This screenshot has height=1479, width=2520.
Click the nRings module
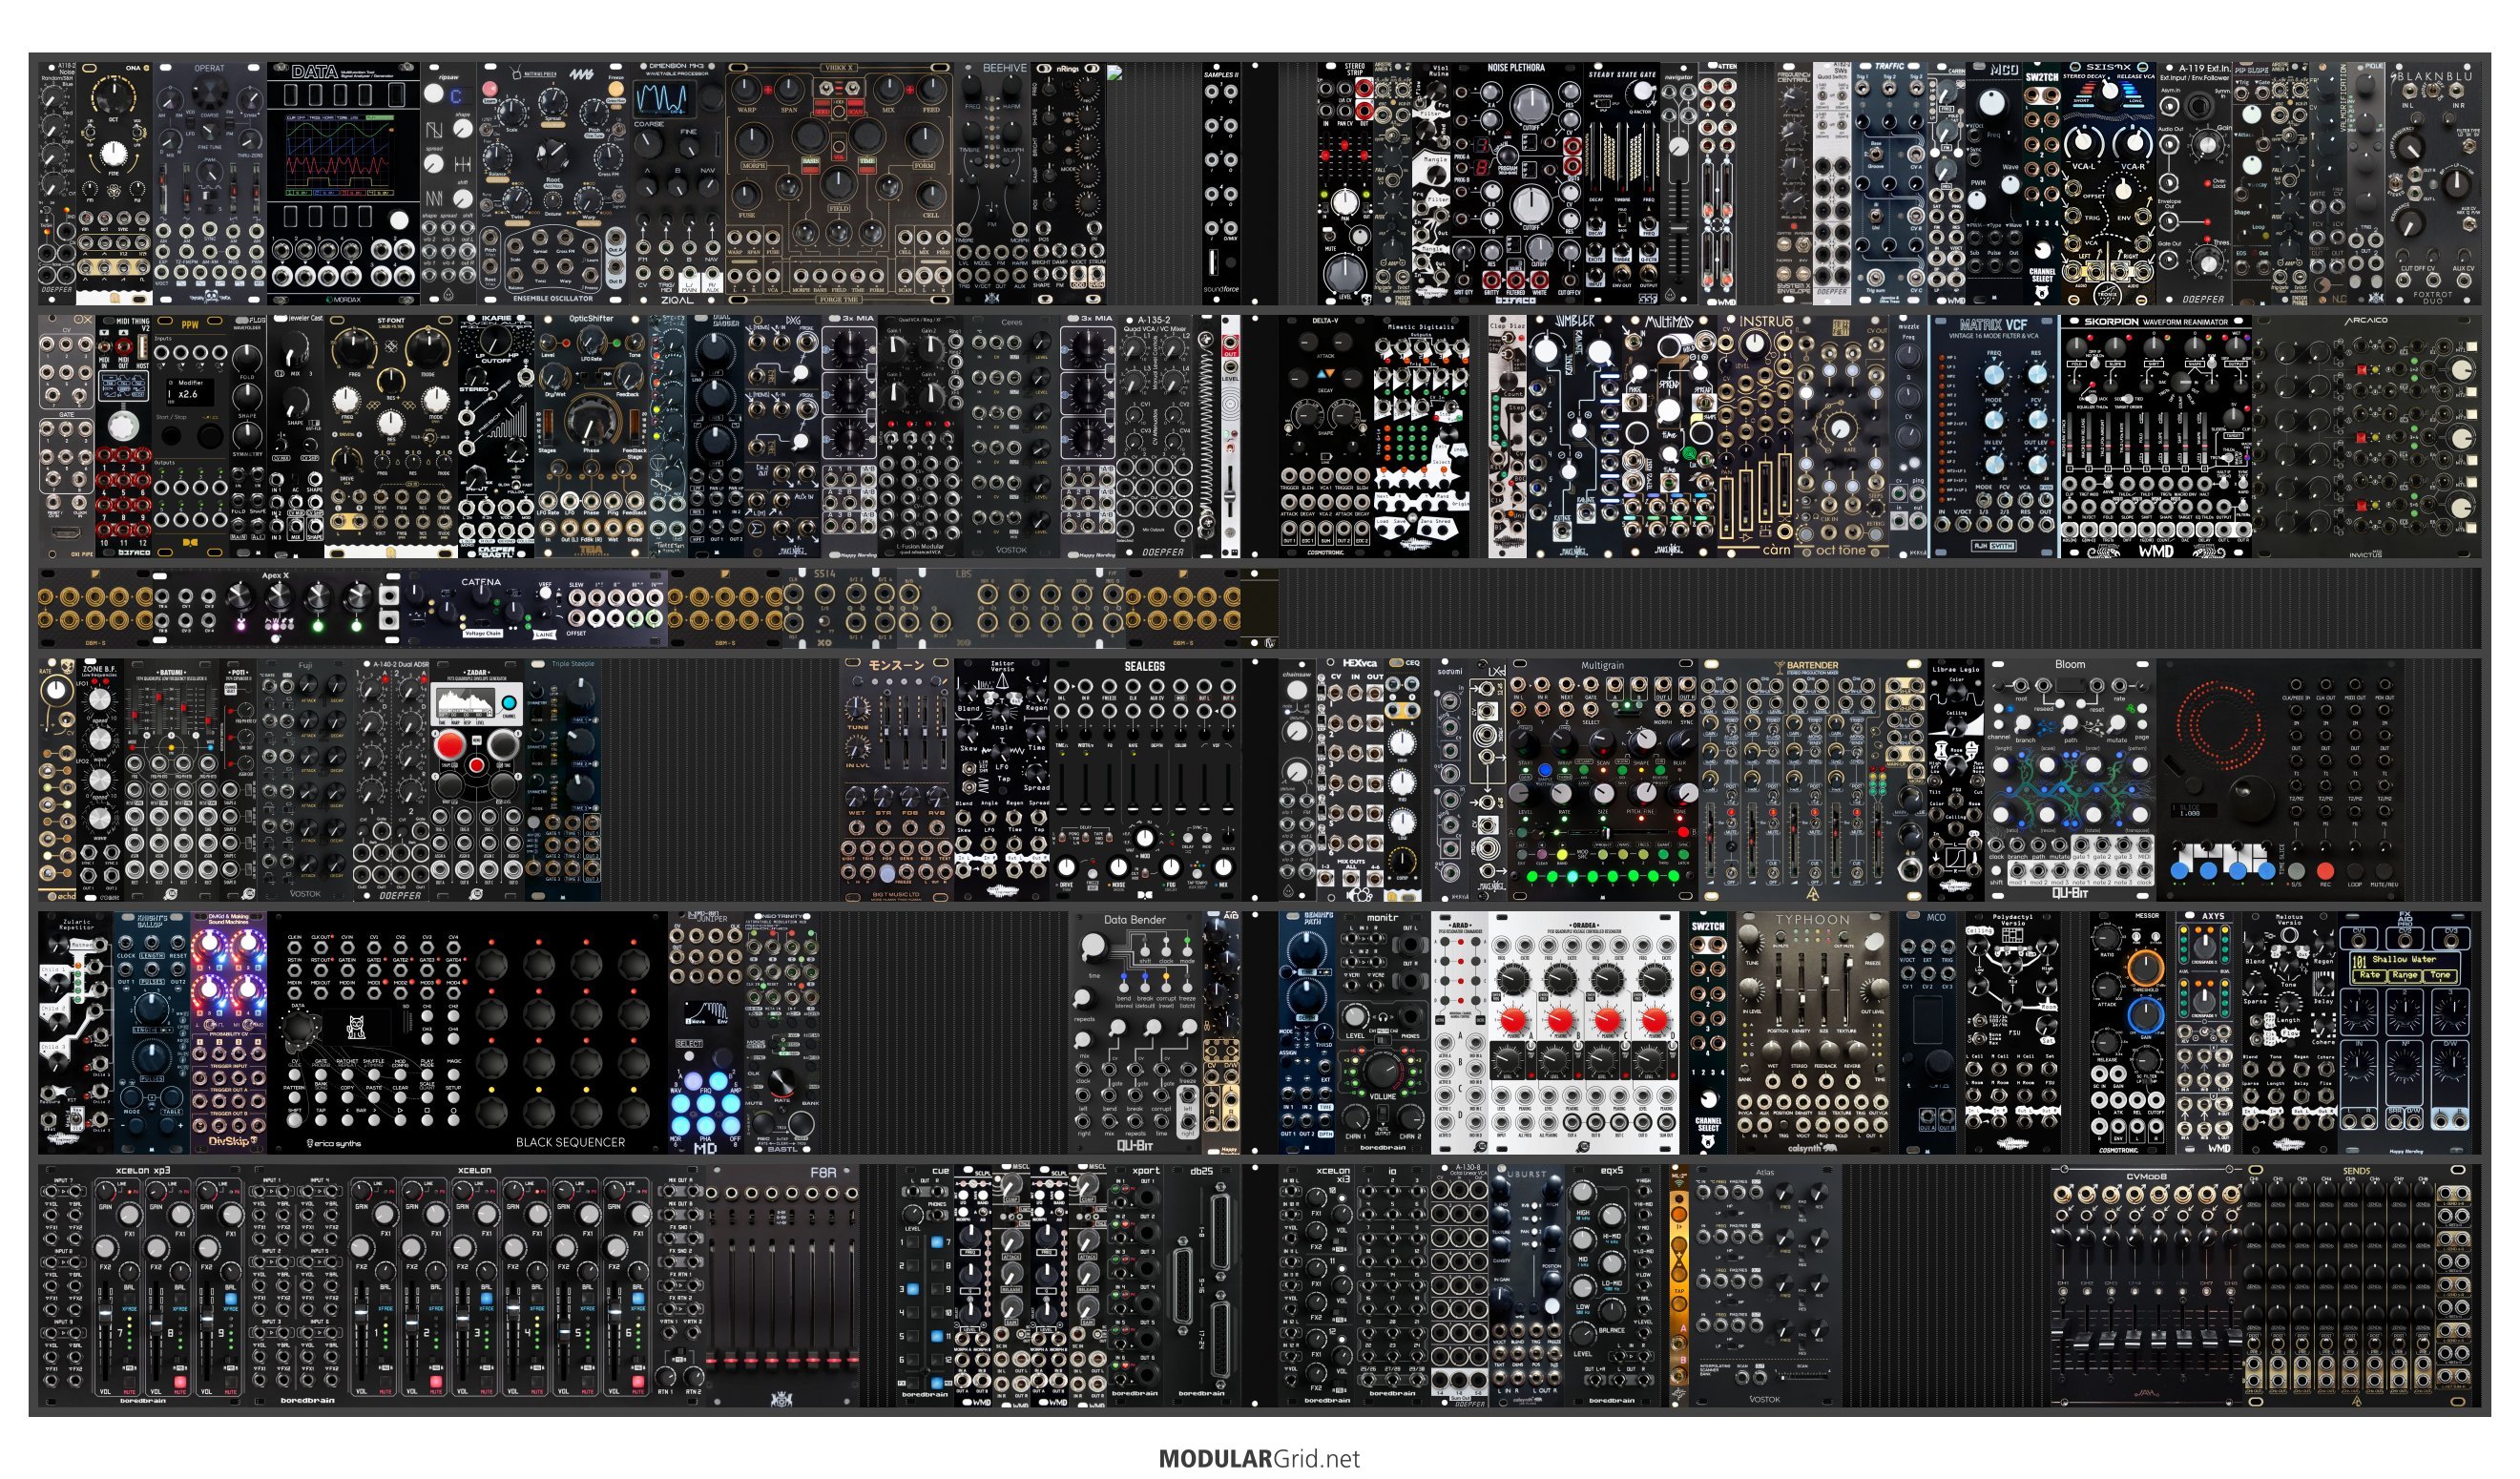(1068, 183)
